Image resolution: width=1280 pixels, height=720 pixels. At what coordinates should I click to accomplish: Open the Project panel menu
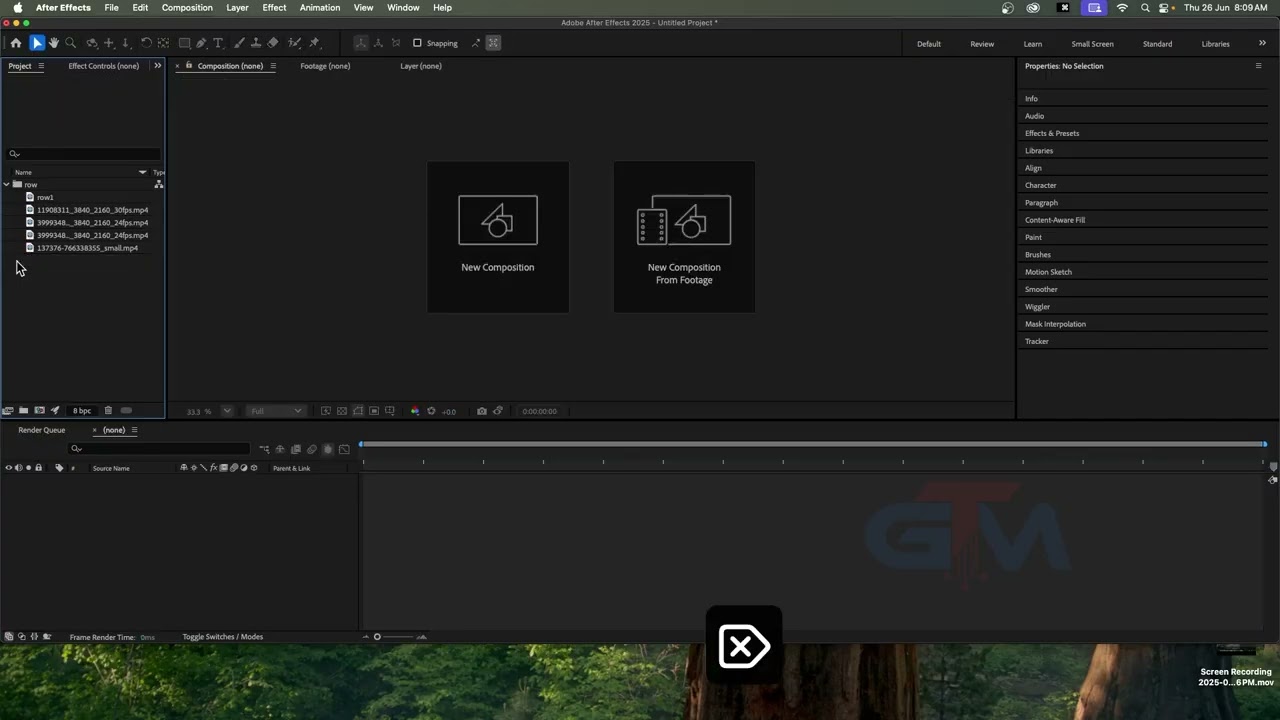coord(41,66)
